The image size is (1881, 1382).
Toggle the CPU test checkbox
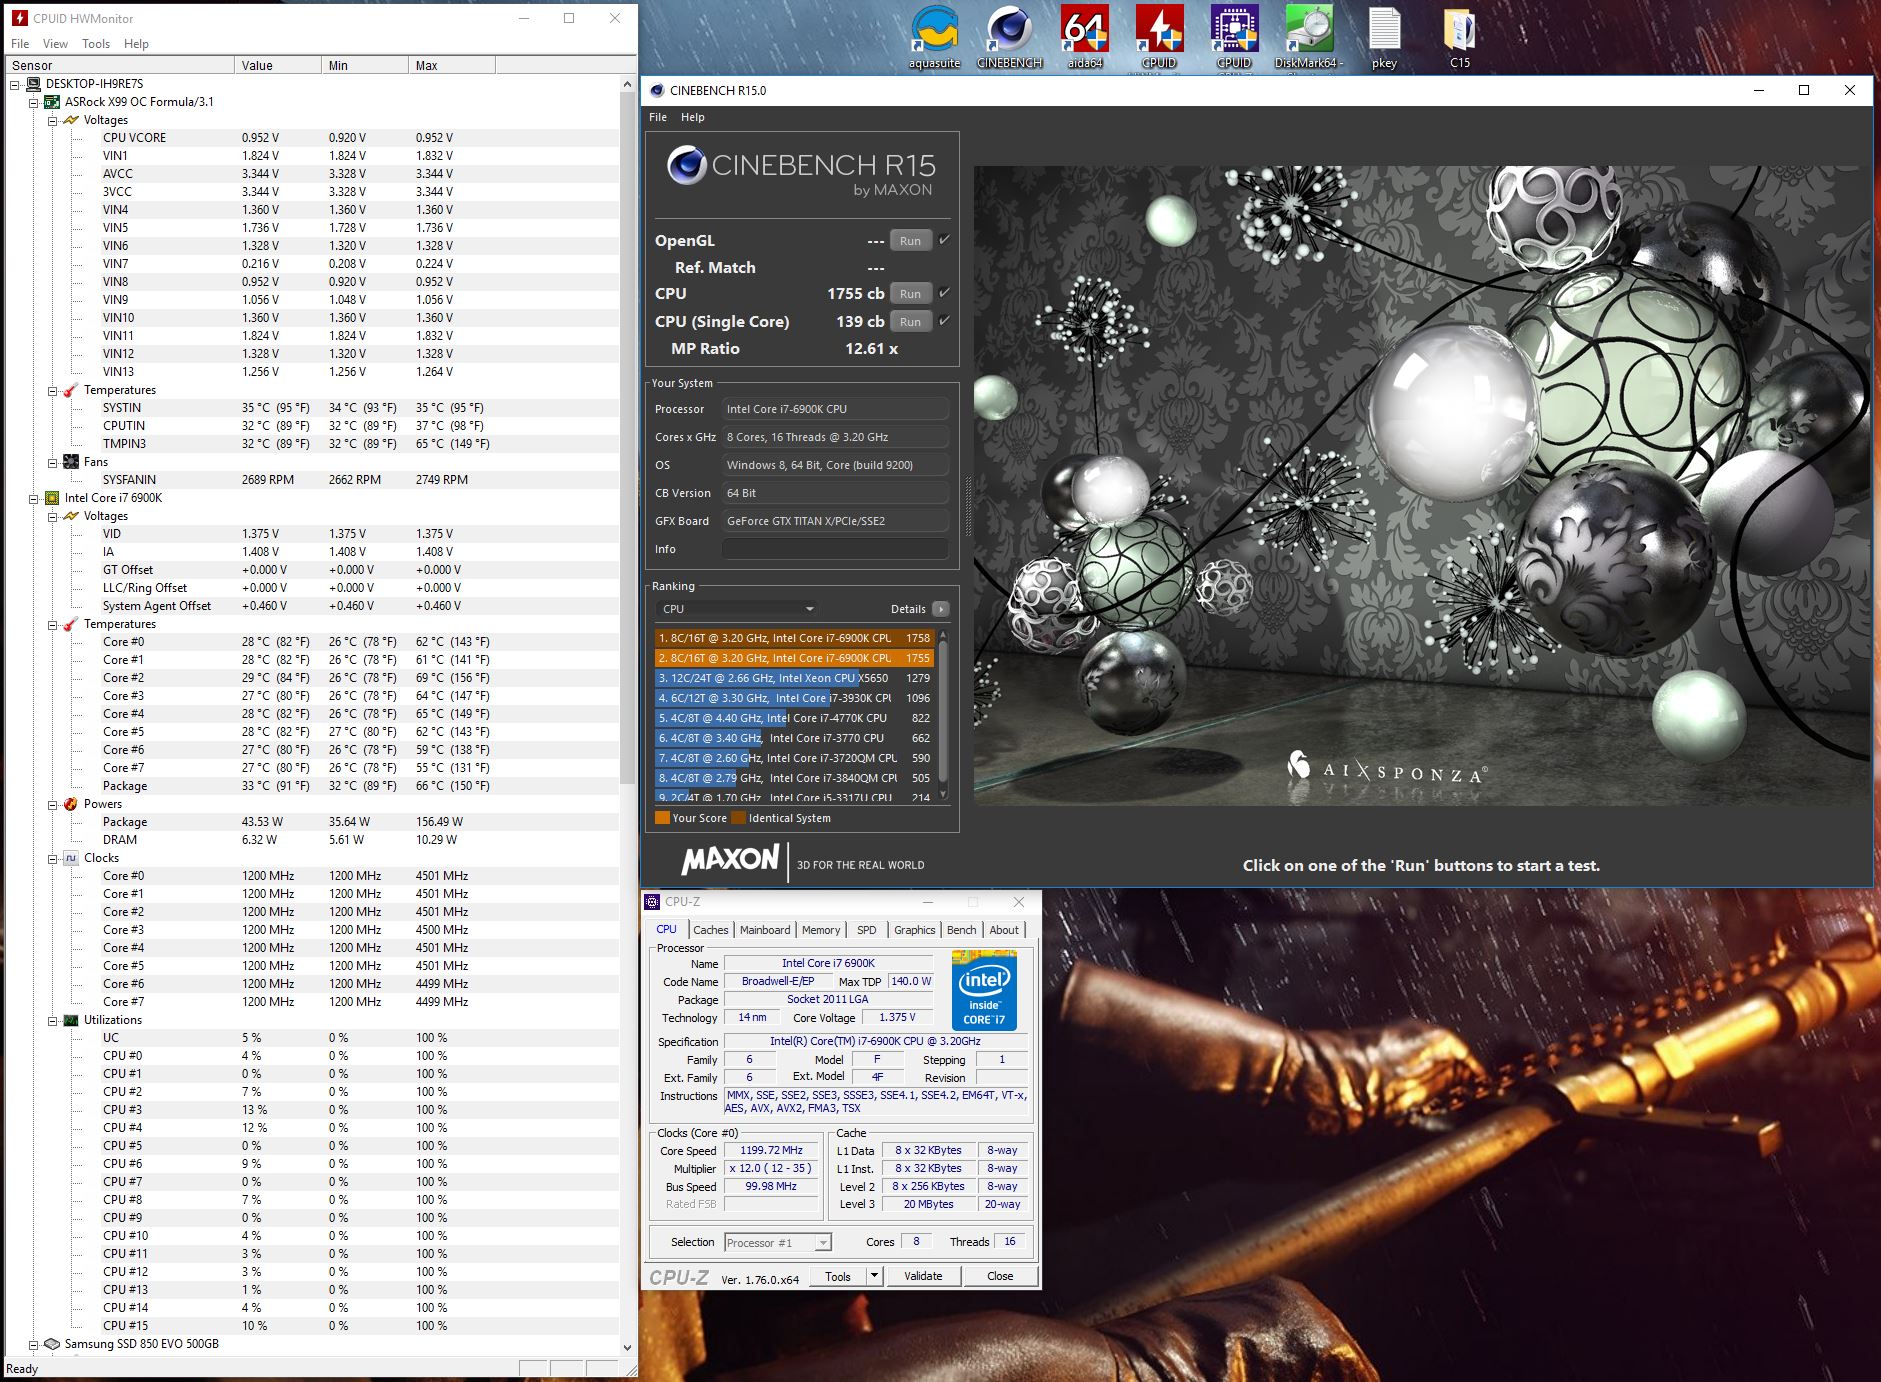944,293
